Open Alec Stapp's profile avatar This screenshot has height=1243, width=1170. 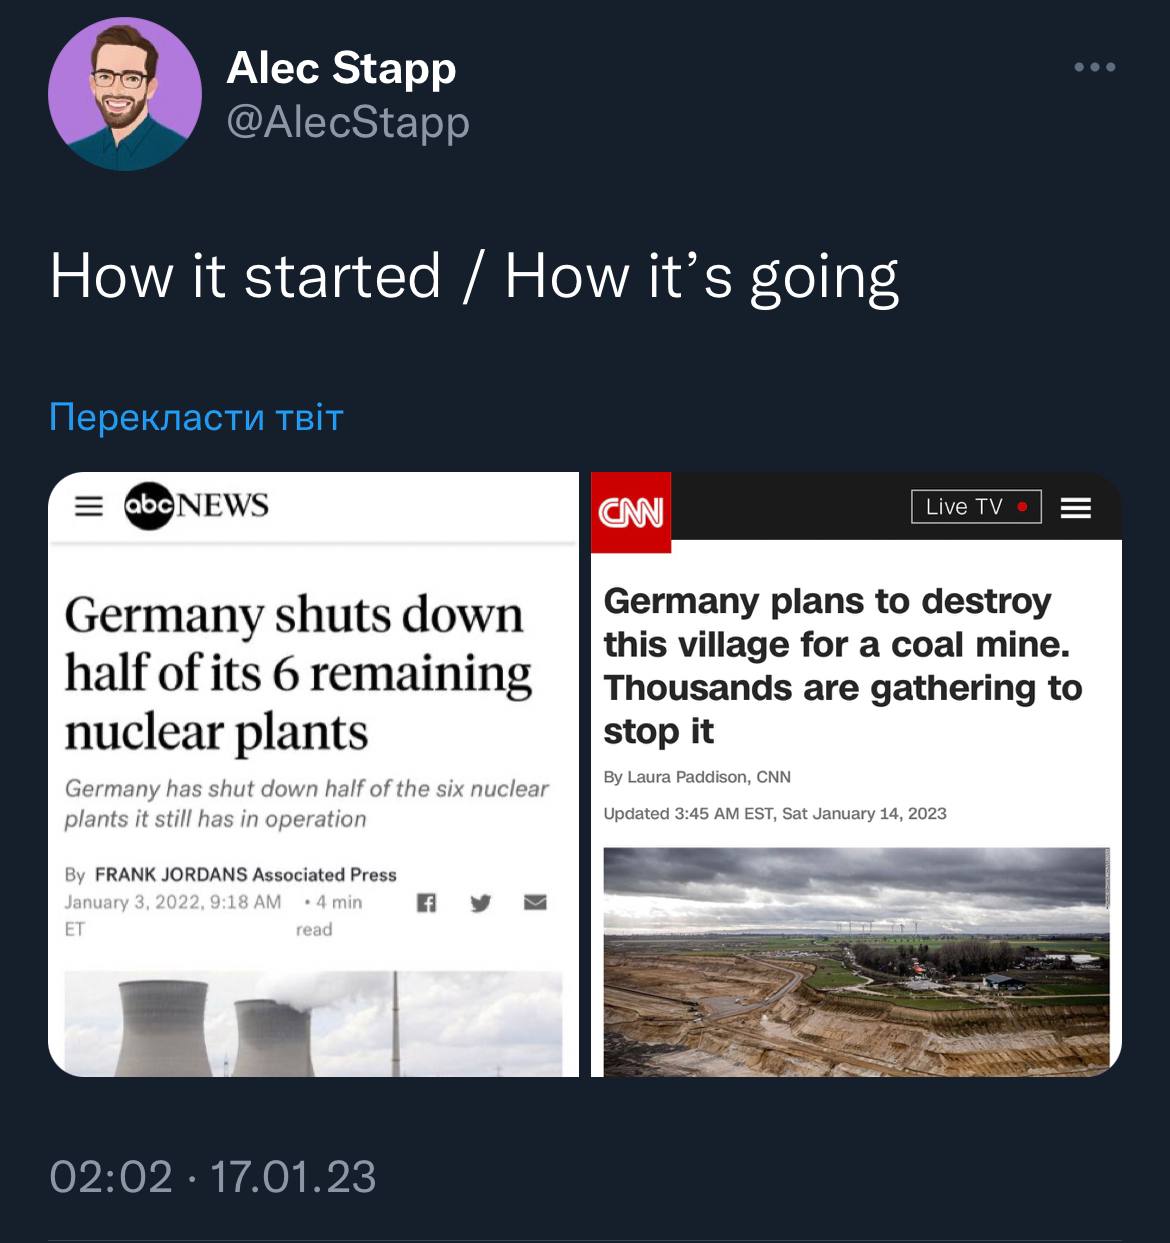click(125, 94)
